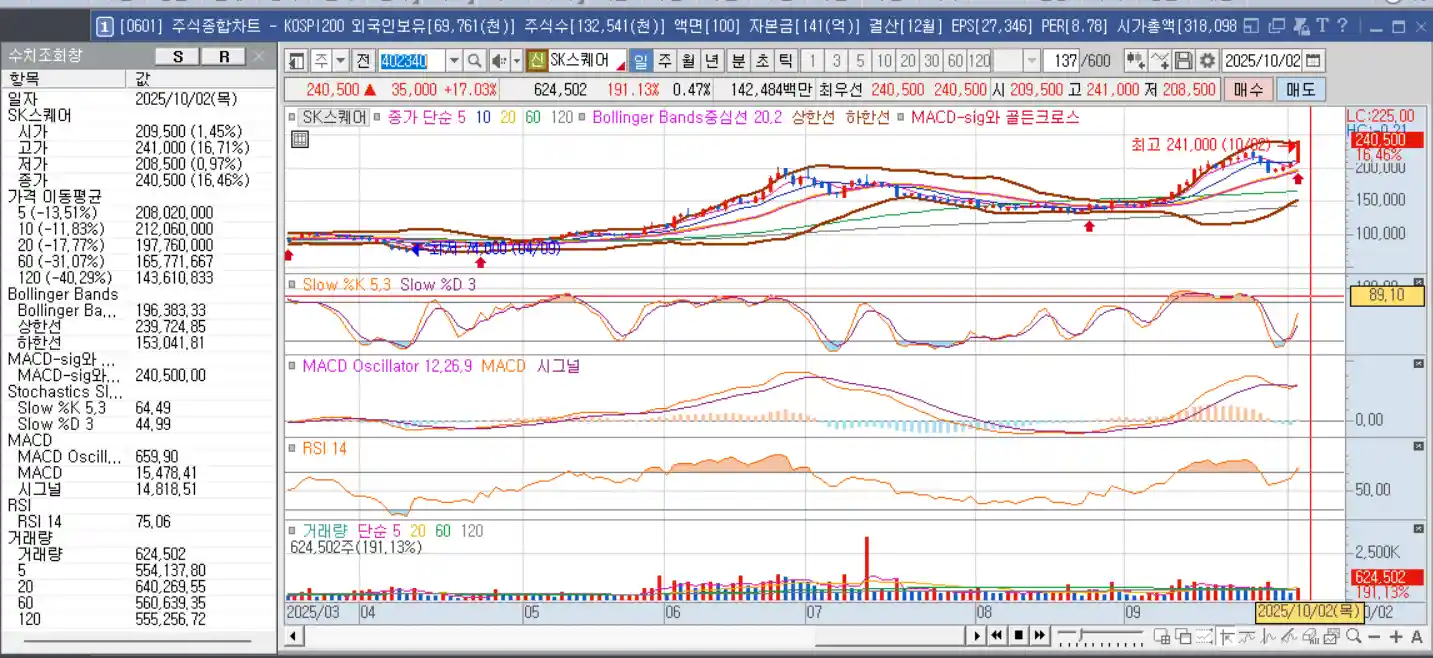Image resolution: width=1433 pixels, height=658 pixels.
Task: Click the plus zoom-in icon at bottom
Action: pyautogui.click(x=1396, y=636)
